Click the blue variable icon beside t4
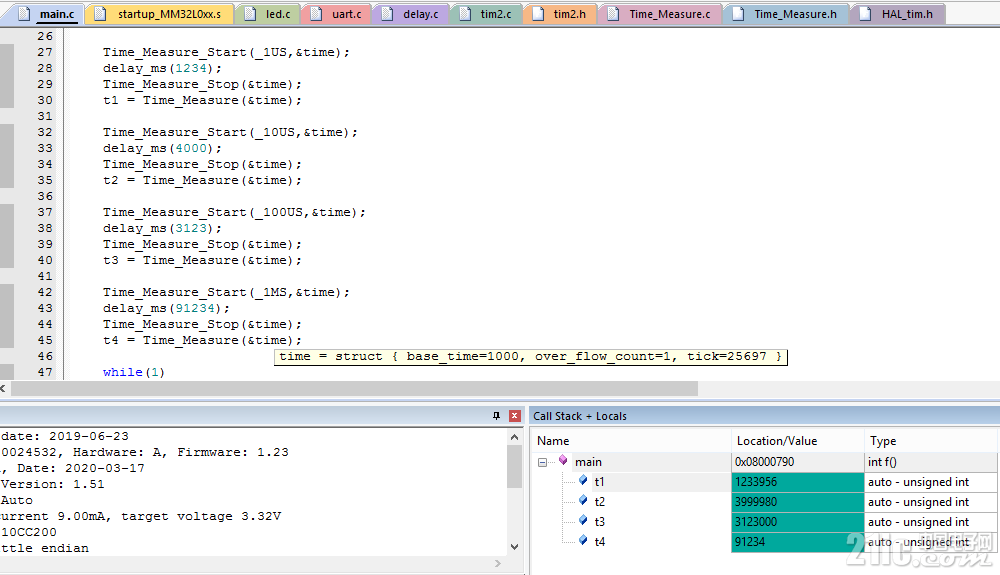The height and width of the screenshot is (575, 1000). pyautogui.click(x=583, y=540)
